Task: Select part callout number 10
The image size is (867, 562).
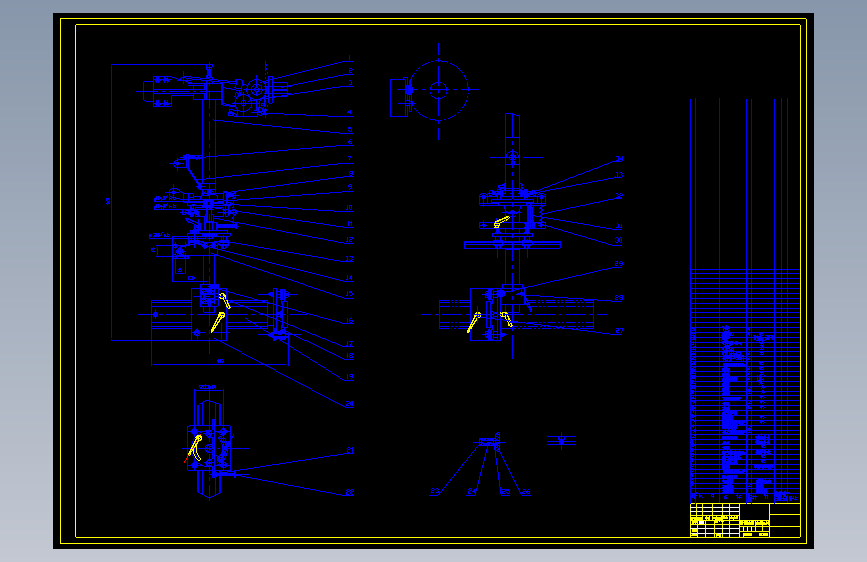Action: tap(349, 208)
